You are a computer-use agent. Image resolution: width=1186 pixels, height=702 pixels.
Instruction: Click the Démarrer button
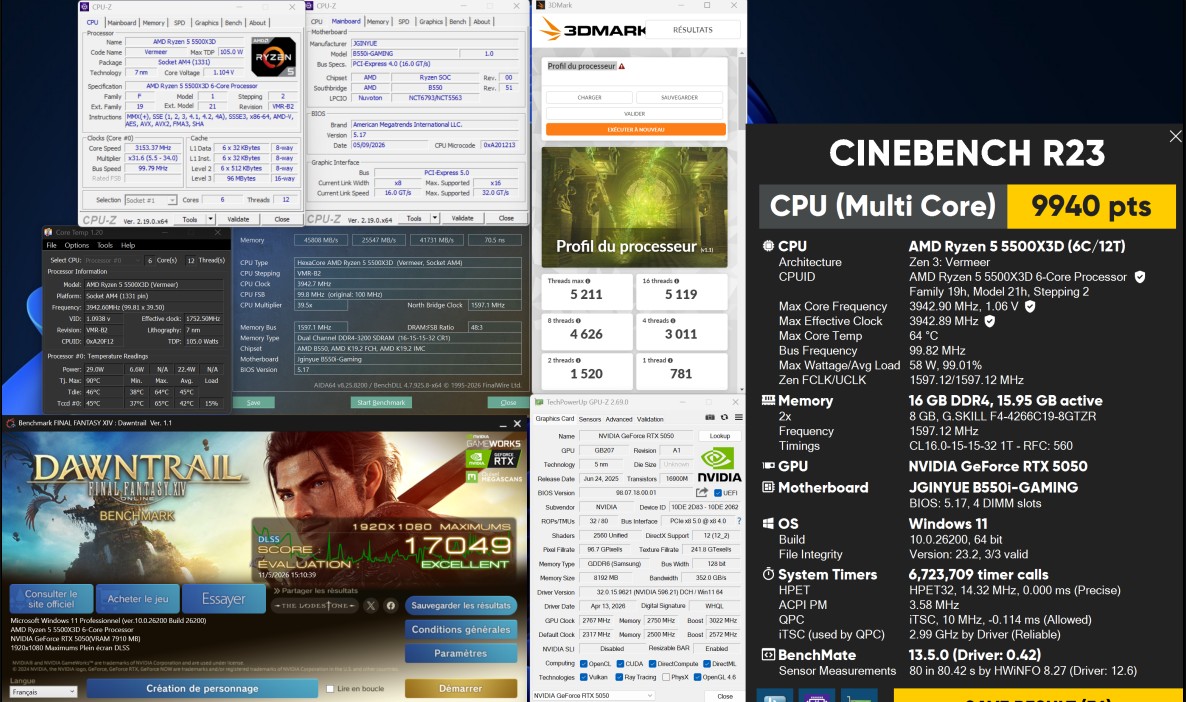[x=461, y=688]
